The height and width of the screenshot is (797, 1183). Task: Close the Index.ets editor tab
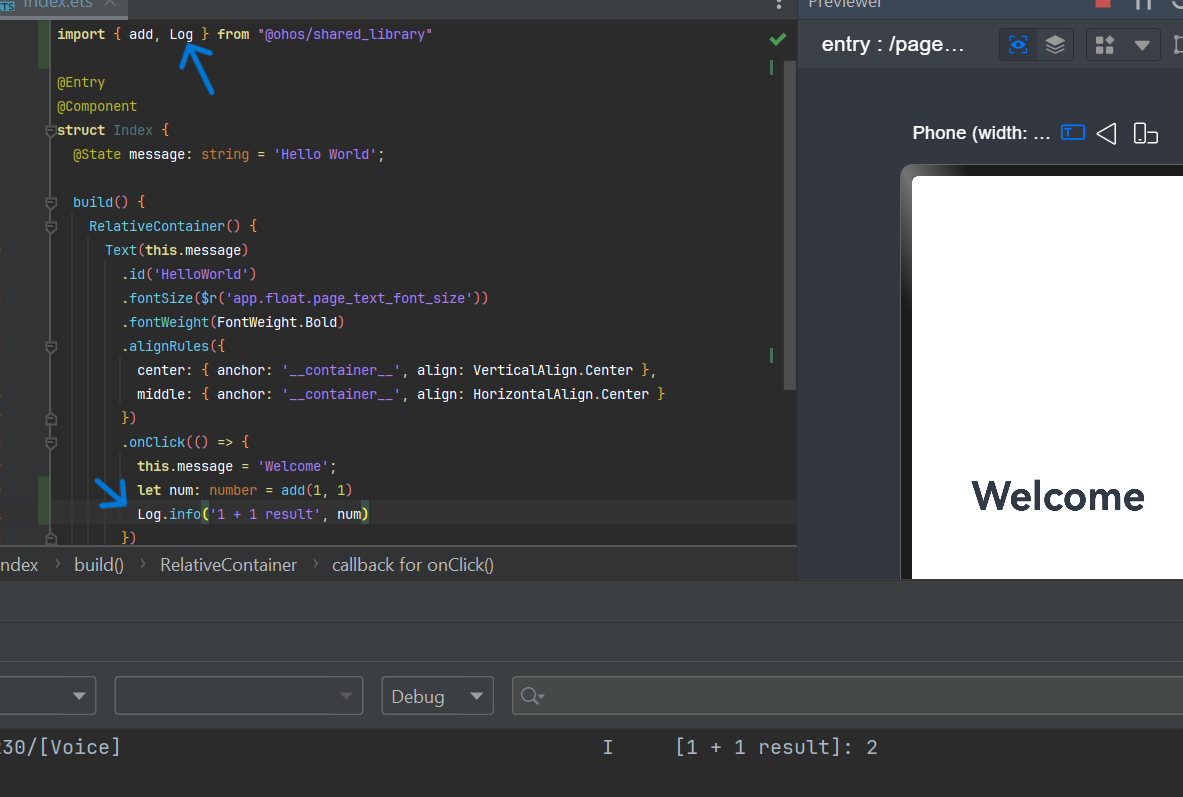click(109, 3)
